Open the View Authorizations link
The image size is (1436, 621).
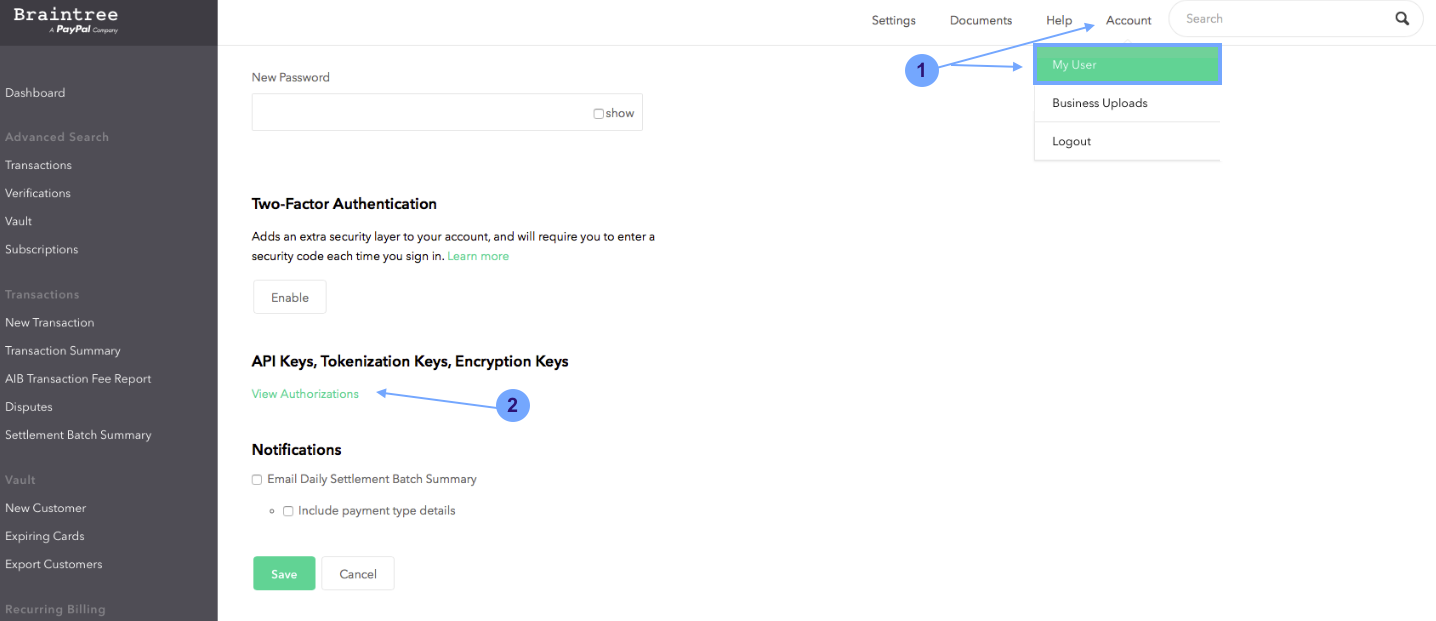305,394
